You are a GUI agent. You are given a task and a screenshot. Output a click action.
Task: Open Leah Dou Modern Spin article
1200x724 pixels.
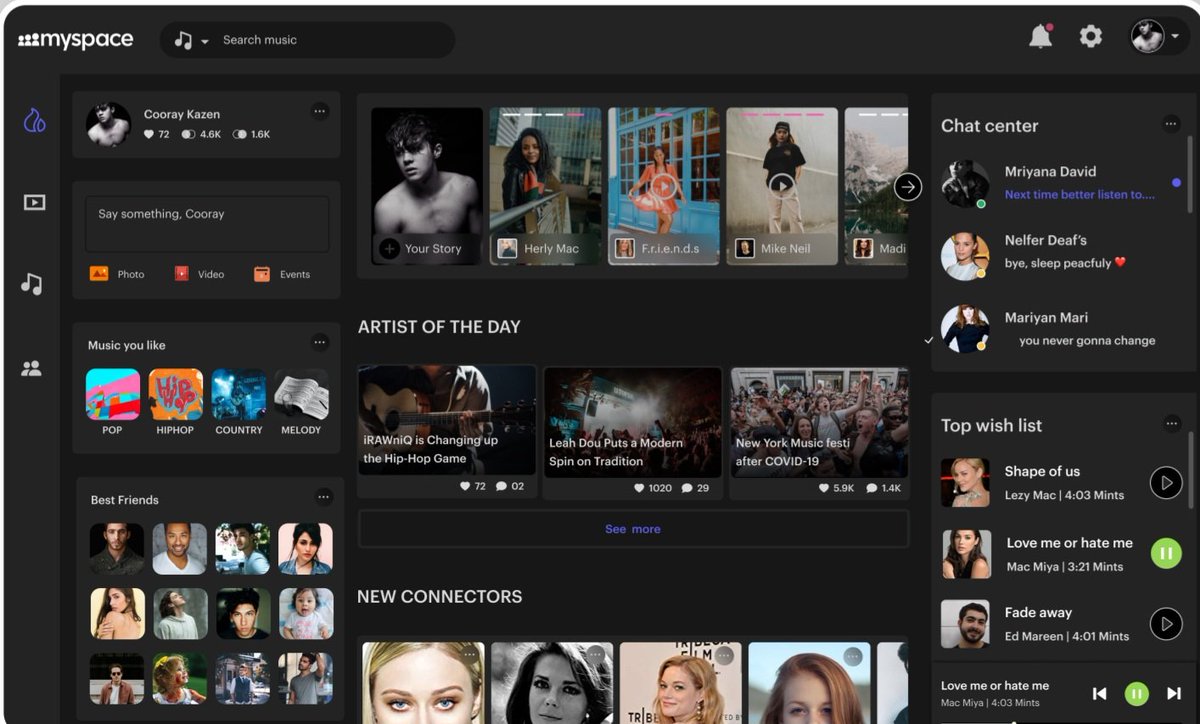tap(632, 422)
